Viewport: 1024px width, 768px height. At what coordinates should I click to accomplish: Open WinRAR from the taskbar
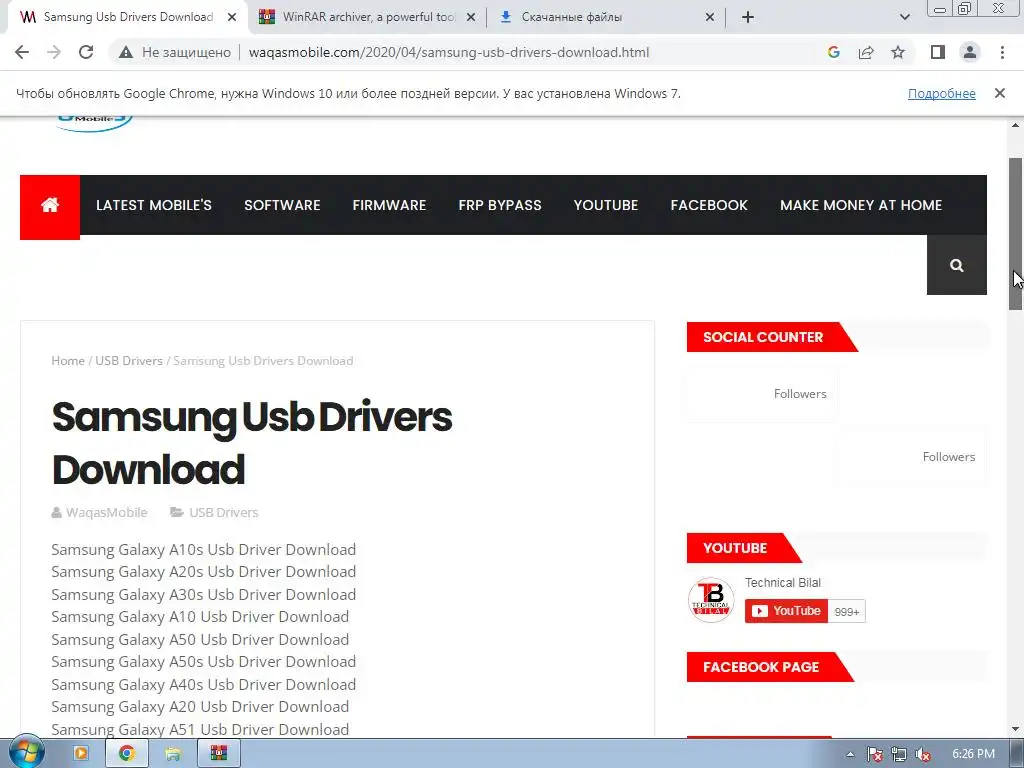(219, 754)
